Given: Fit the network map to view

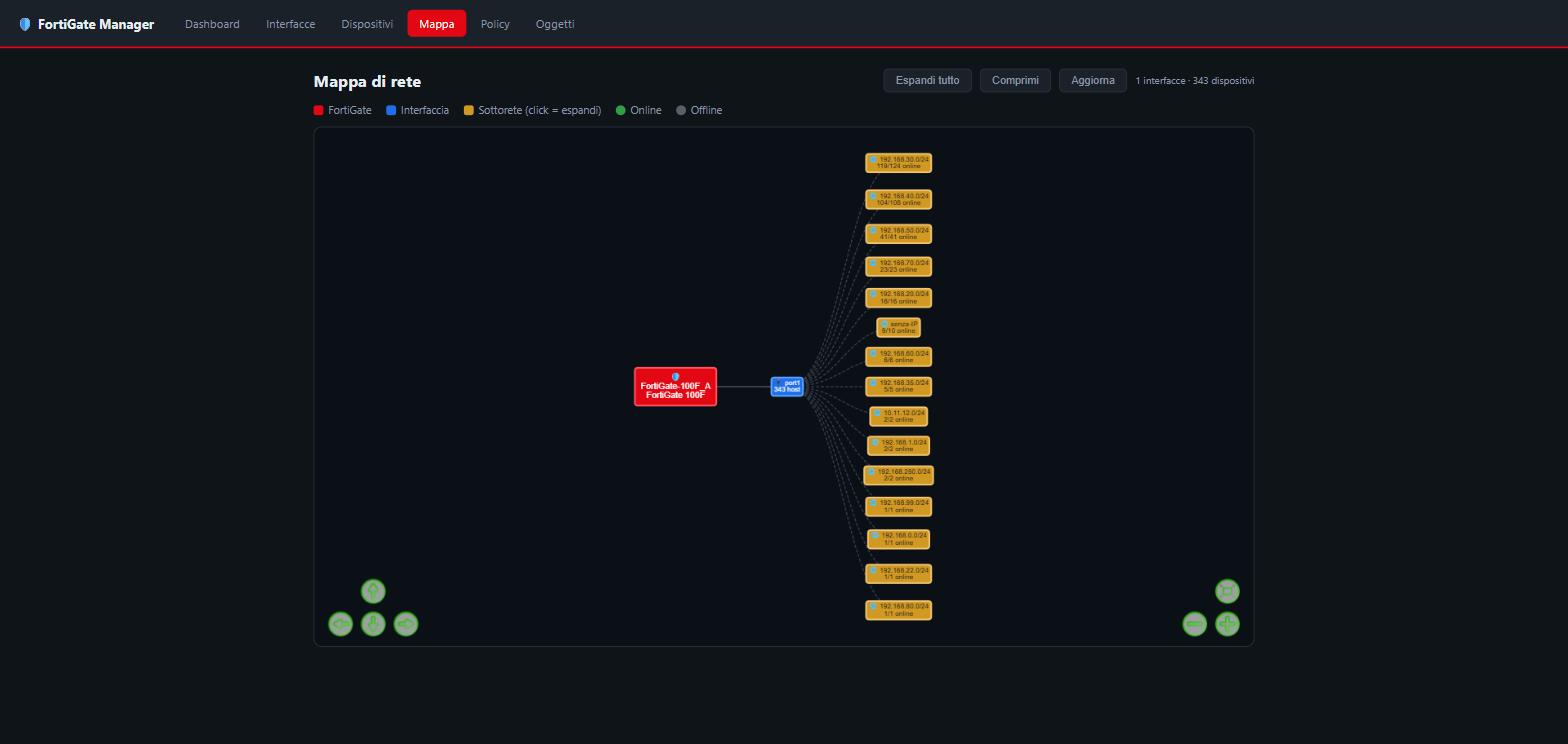Looking at the screenshot, I should [x=1227, y=591].
